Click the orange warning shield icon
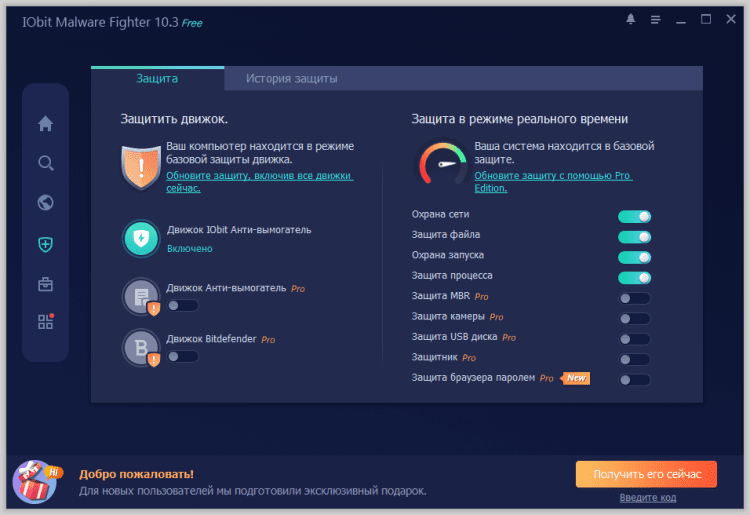The width and height of the screenshot is (750, 515). pos(141,167)
